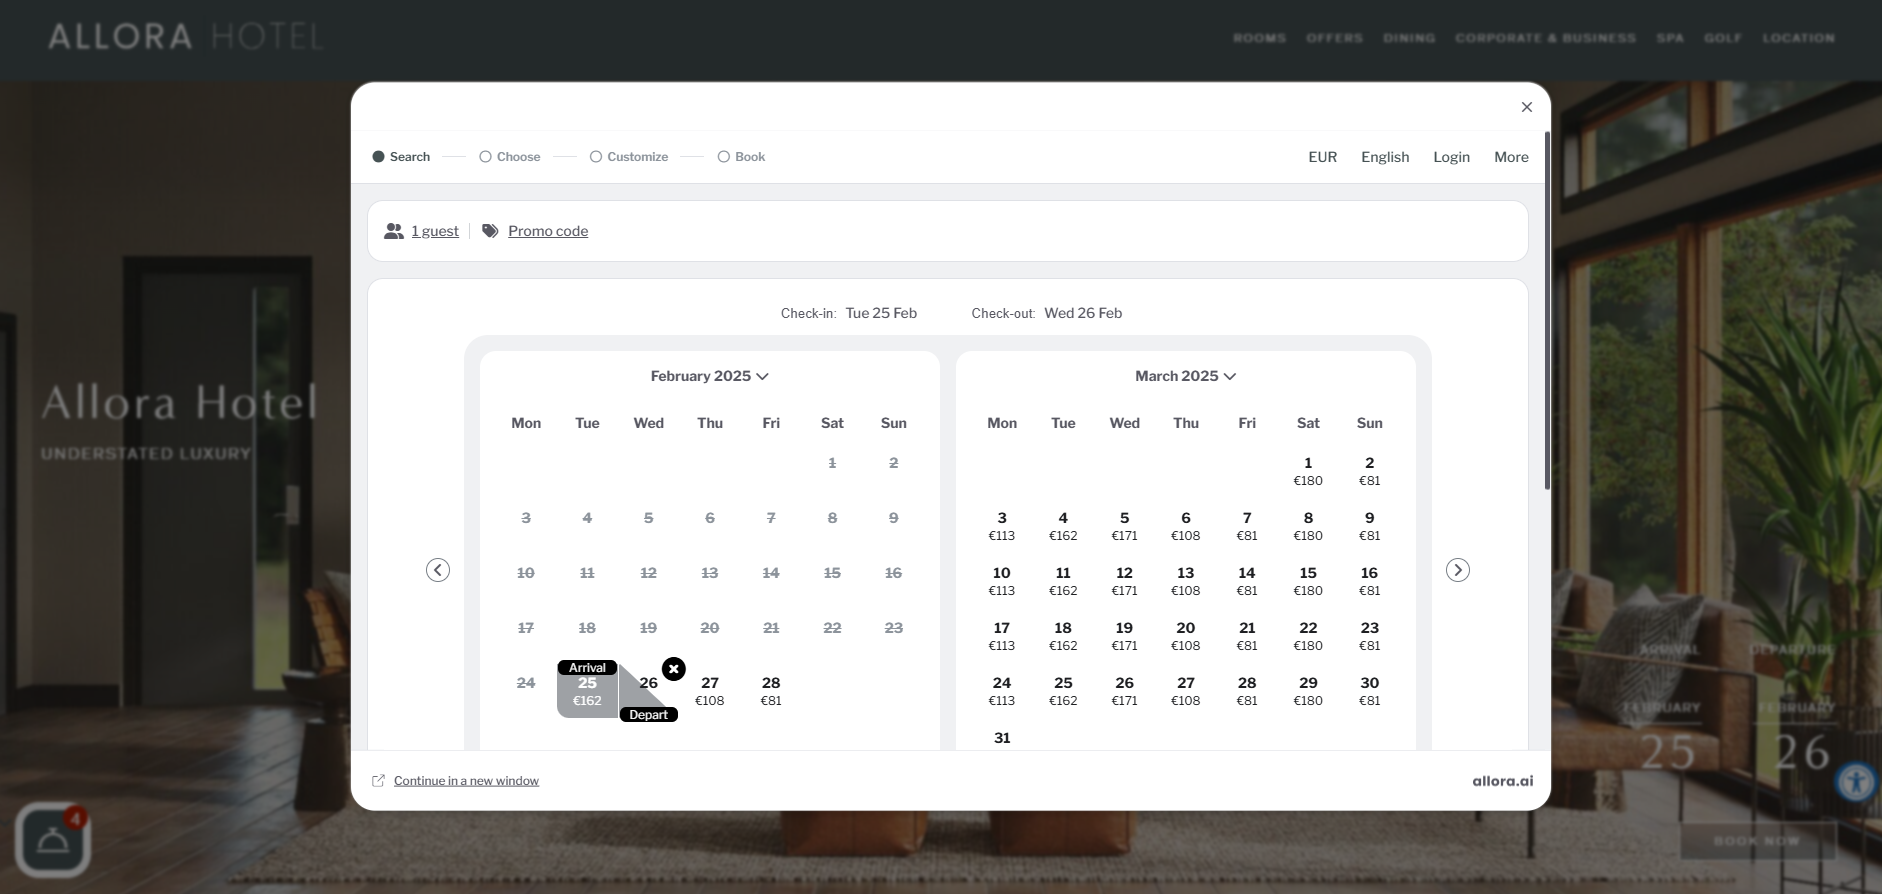Select March 31 in the calendar
The width and height of the screenshot is (1882, 894).
[1002, 738]
